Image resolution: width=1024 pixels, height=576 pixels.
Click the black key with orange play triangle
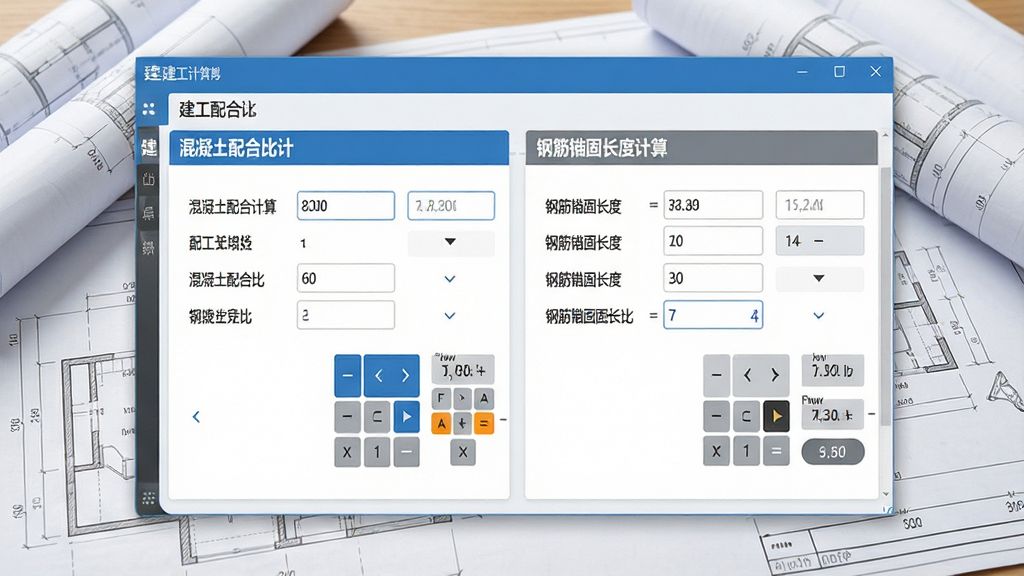pyautogui.click(x=776, y=416)
